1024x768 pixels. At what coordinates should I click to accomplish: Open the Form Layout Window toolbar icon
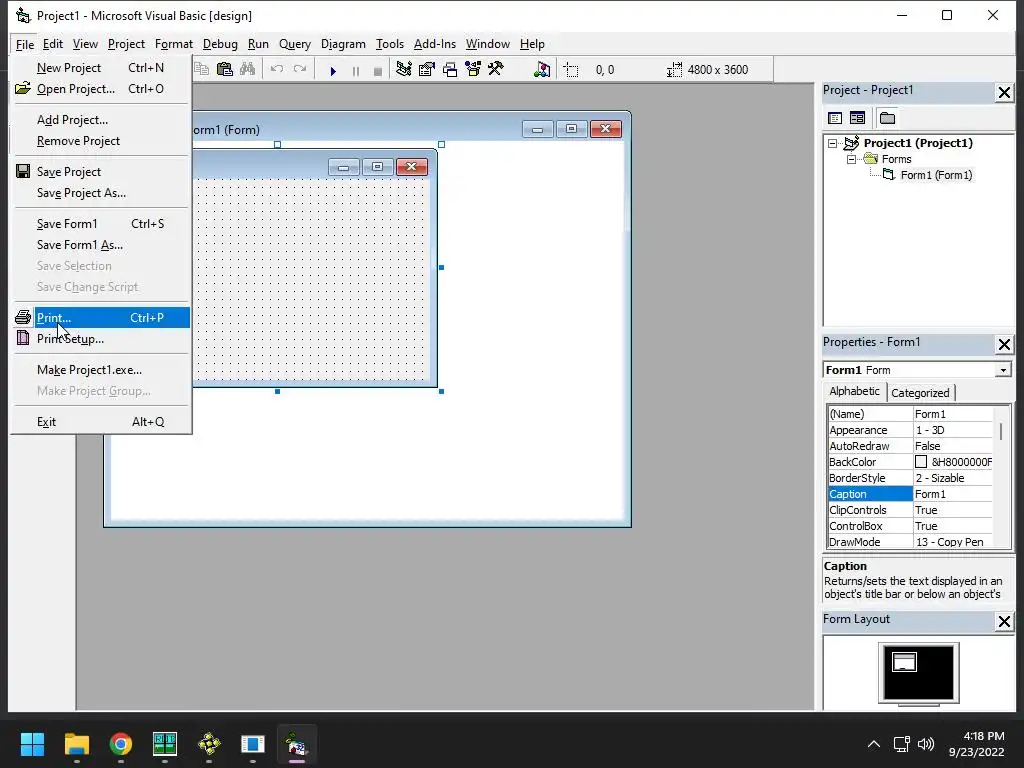click(450, 69)
